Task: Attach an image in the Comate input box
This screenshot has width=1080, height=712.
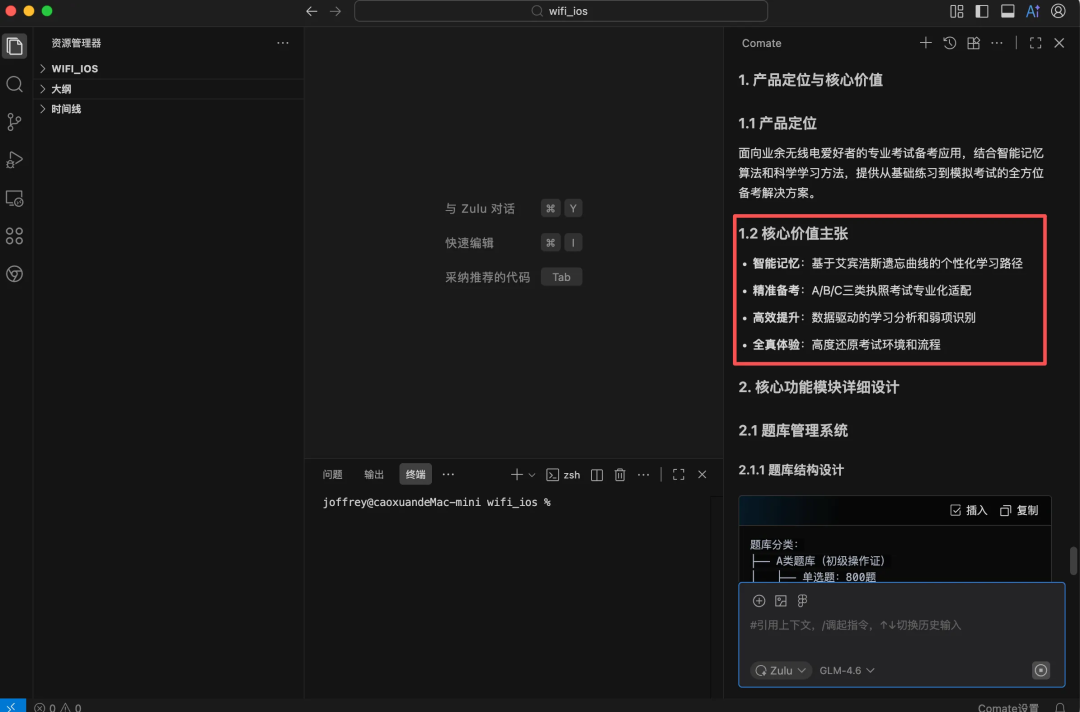Action: point(781,600)
